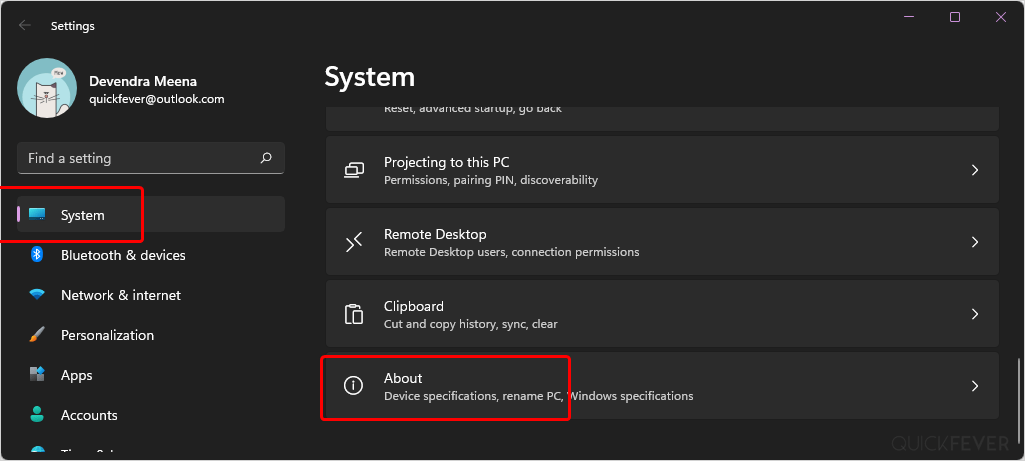Click the Devendra Meena account name
The image size is (1025, 461).
143,81
